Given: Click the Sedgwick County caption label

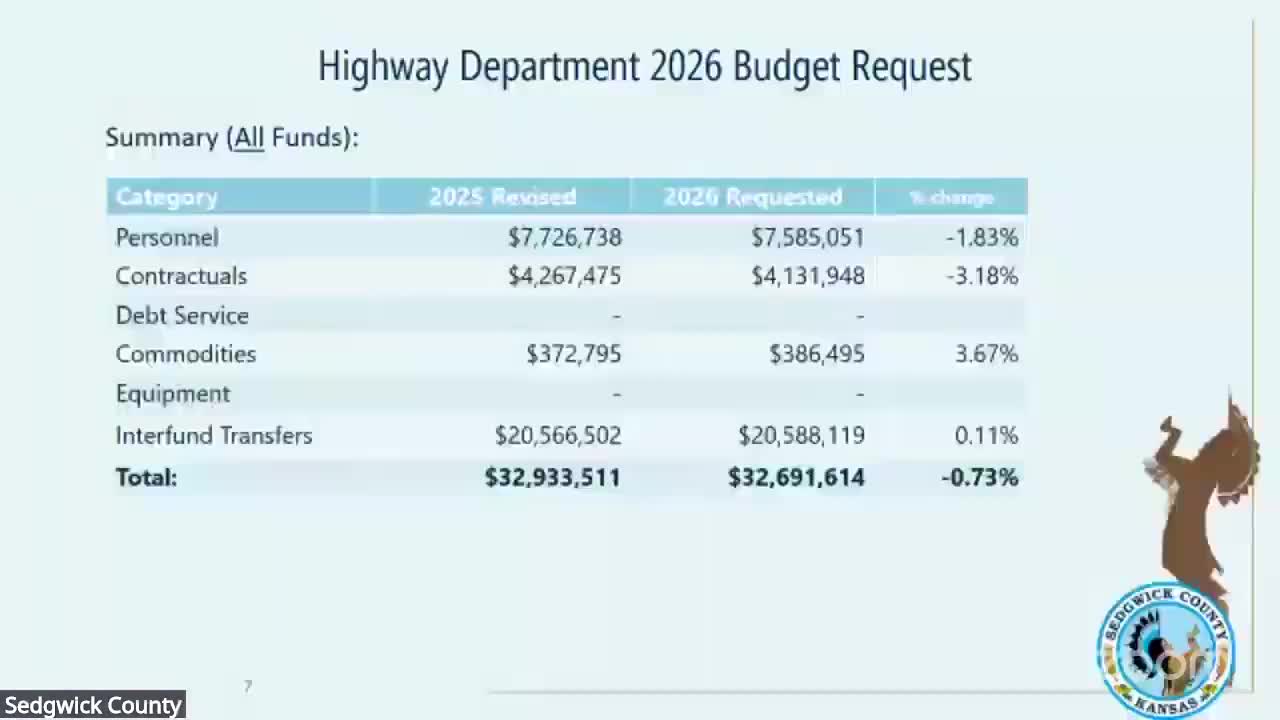Looking at the screenshot, I should (x=93, y=706).
